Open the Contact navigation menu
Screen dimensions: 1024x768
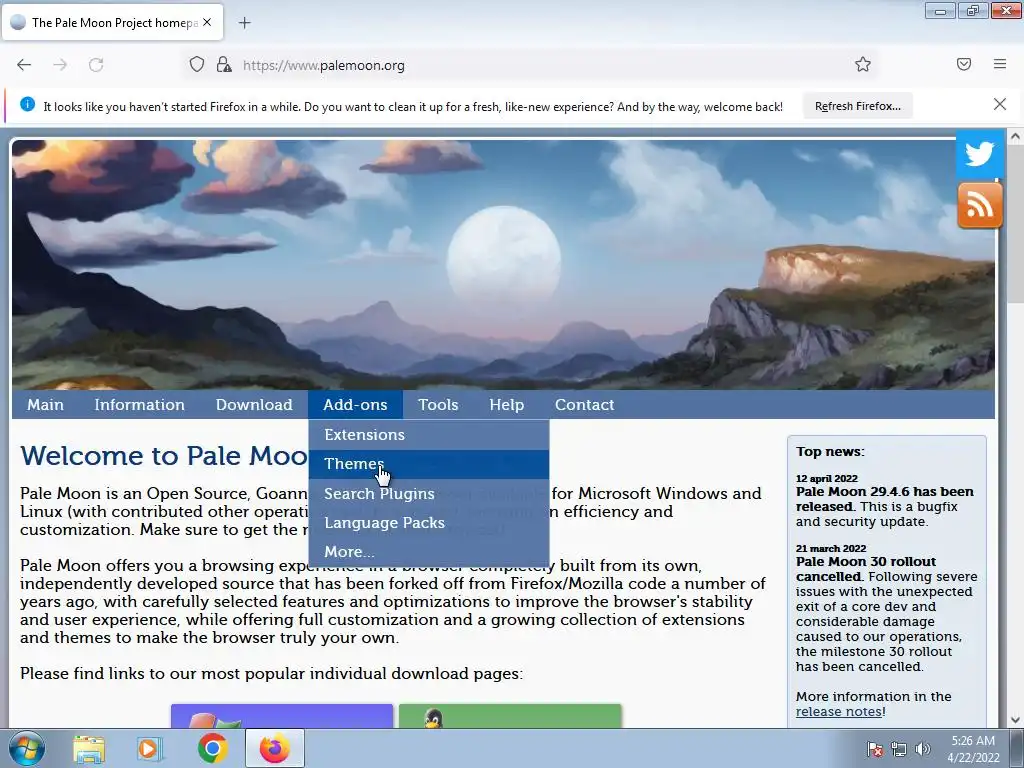click(x=584, y=405)
